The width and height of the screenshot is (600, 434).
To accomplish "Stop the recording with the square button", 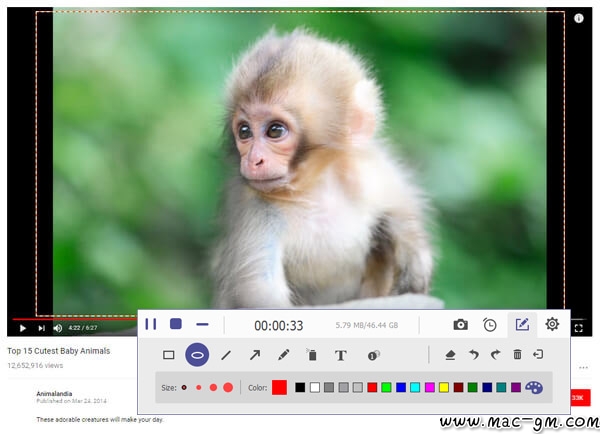I will [176, 324].
